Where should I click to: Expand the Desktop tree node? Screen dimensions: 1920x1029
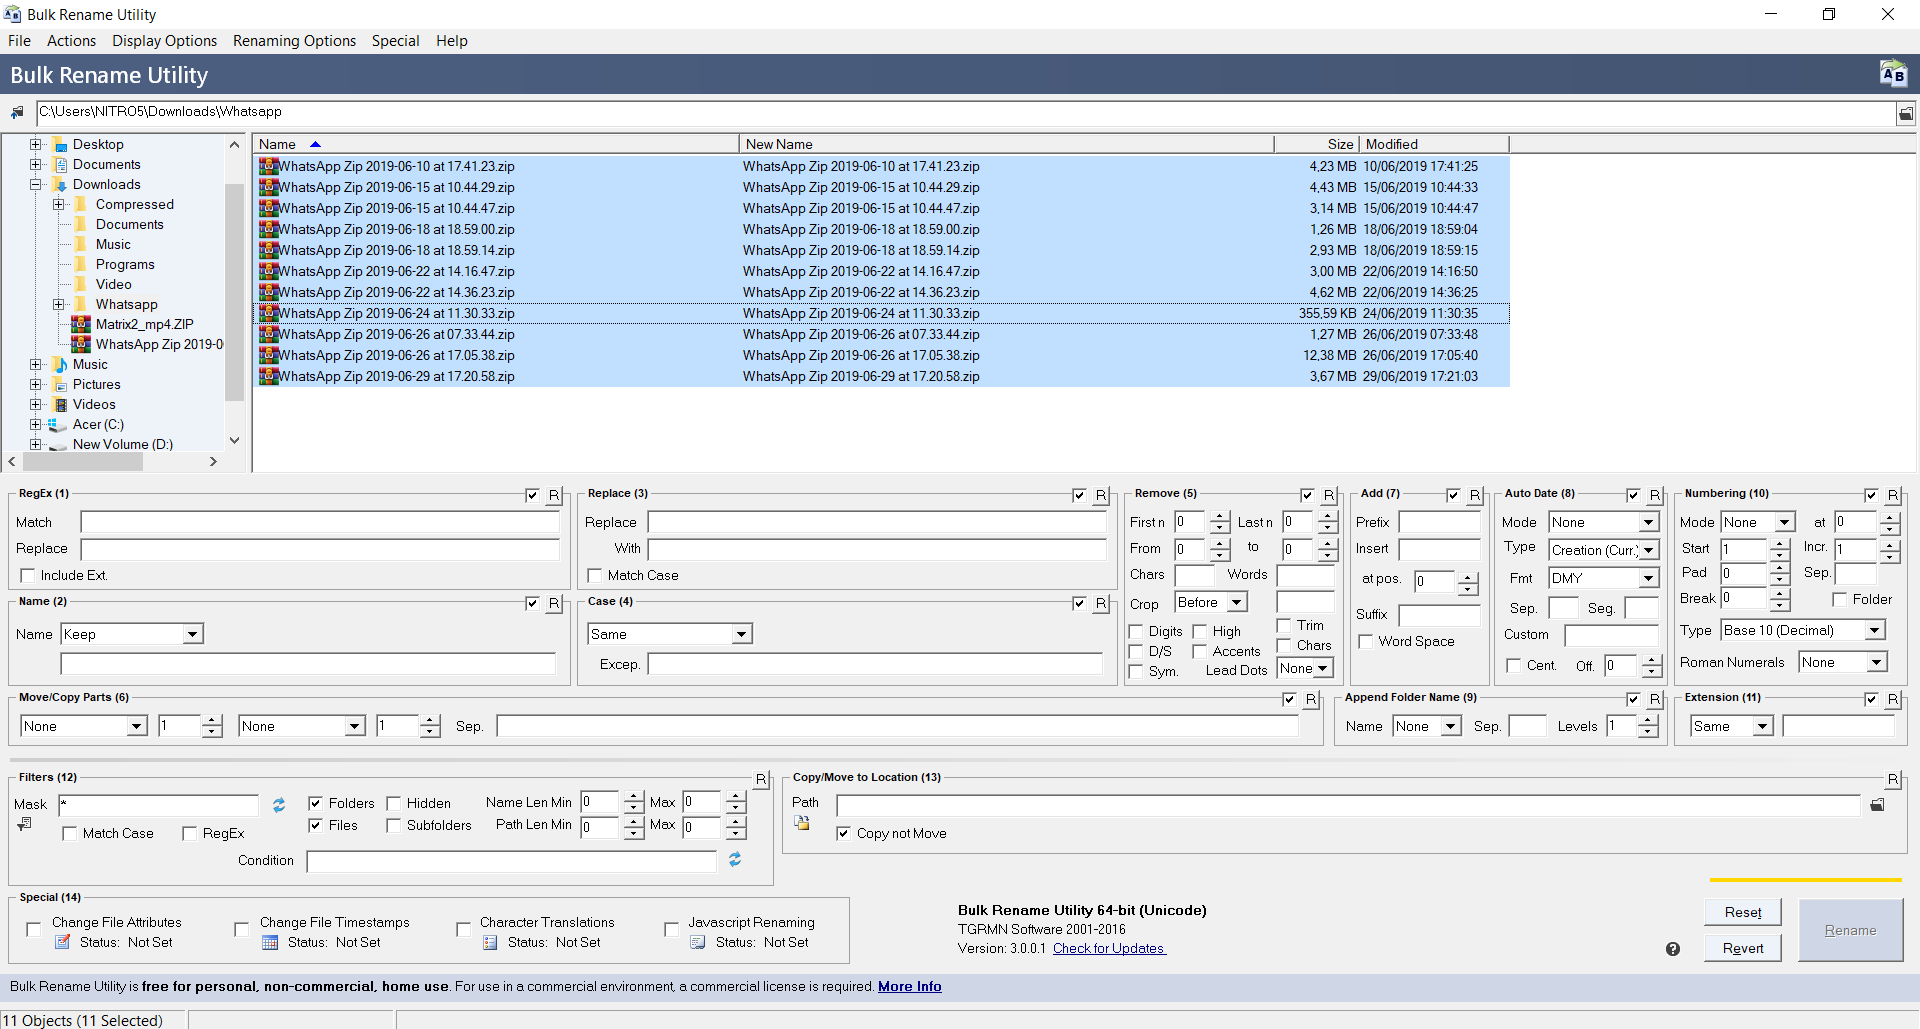pyautogui.click(x=35, y=145)
